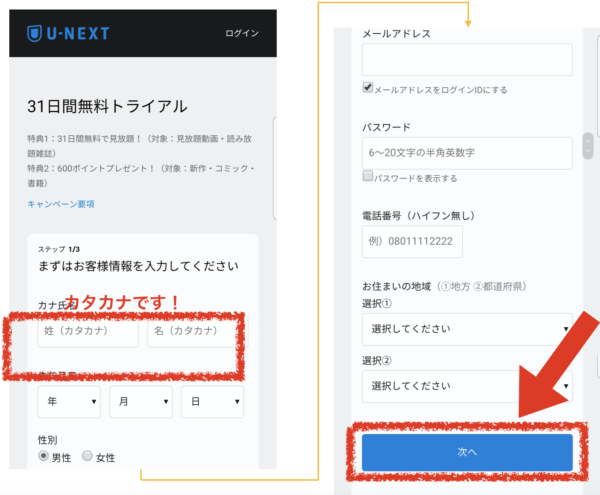The height and width of the screenshot is (495, 600).
Task: Open the 選択② prefecture dropdown
Action: click(467, 386)
